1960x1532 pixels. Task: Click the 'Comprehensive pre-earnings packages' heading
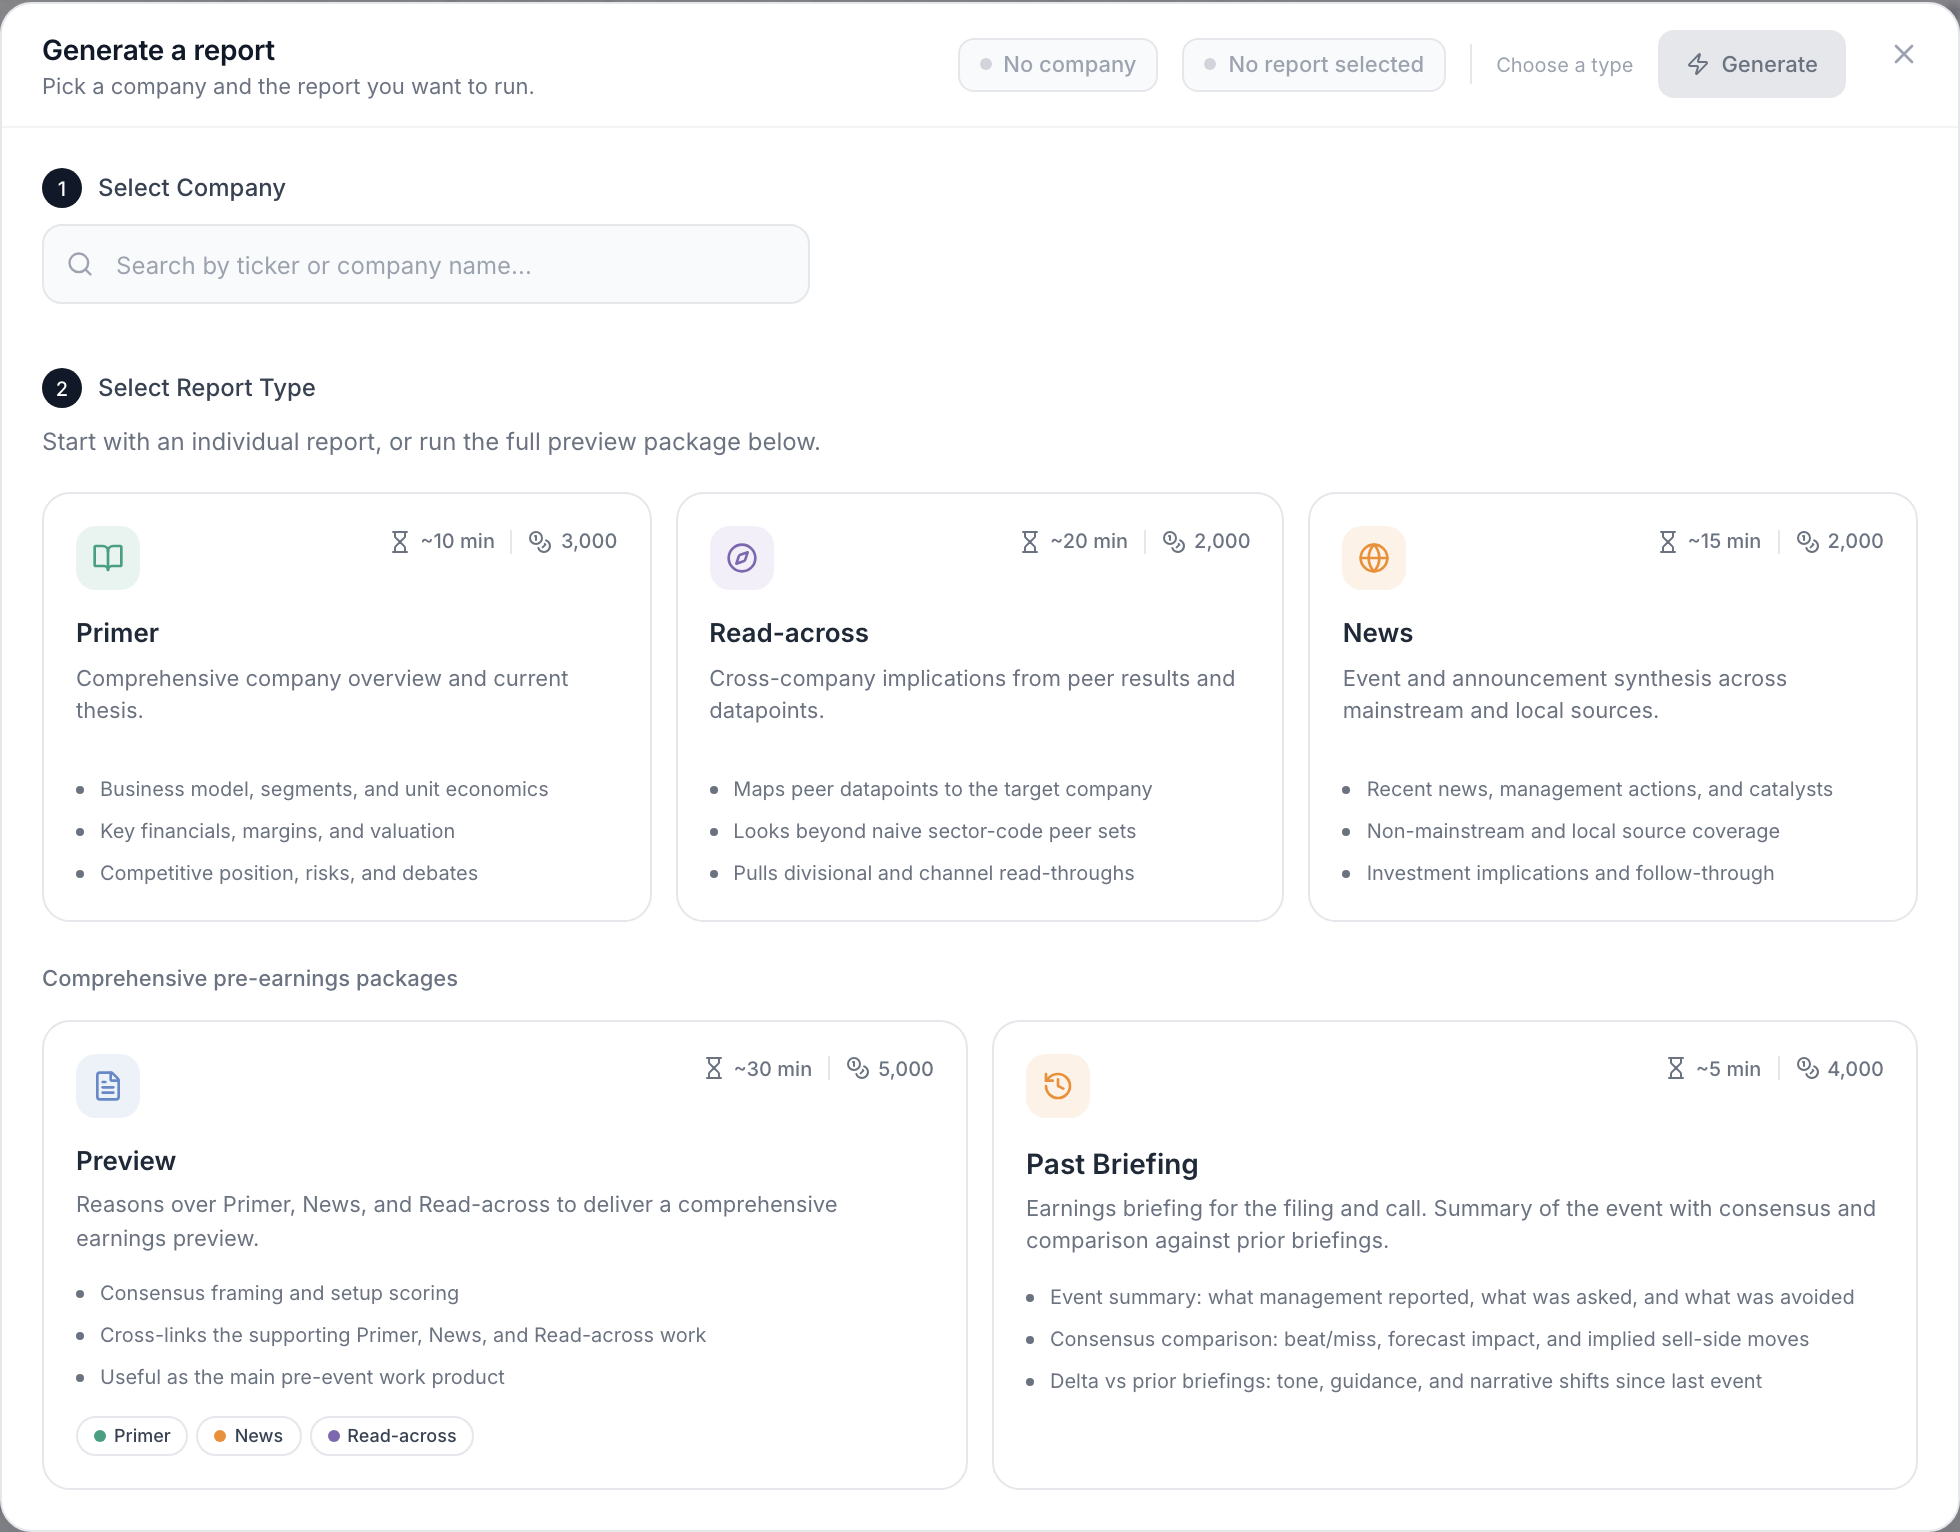(x=250, y=978)
